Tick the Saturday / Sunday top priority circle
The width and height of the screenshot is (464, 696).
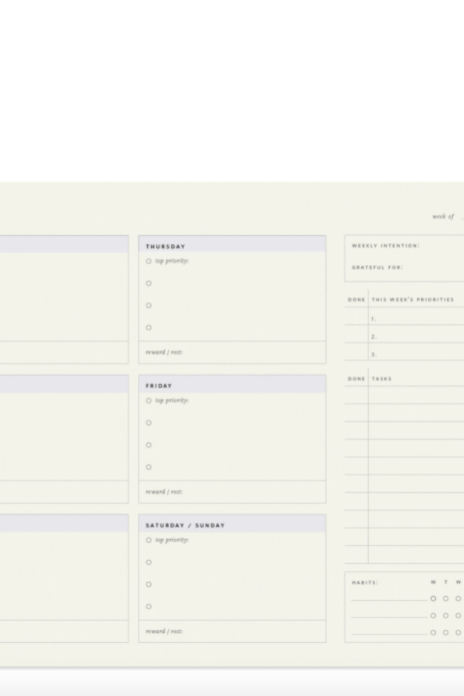149,540
